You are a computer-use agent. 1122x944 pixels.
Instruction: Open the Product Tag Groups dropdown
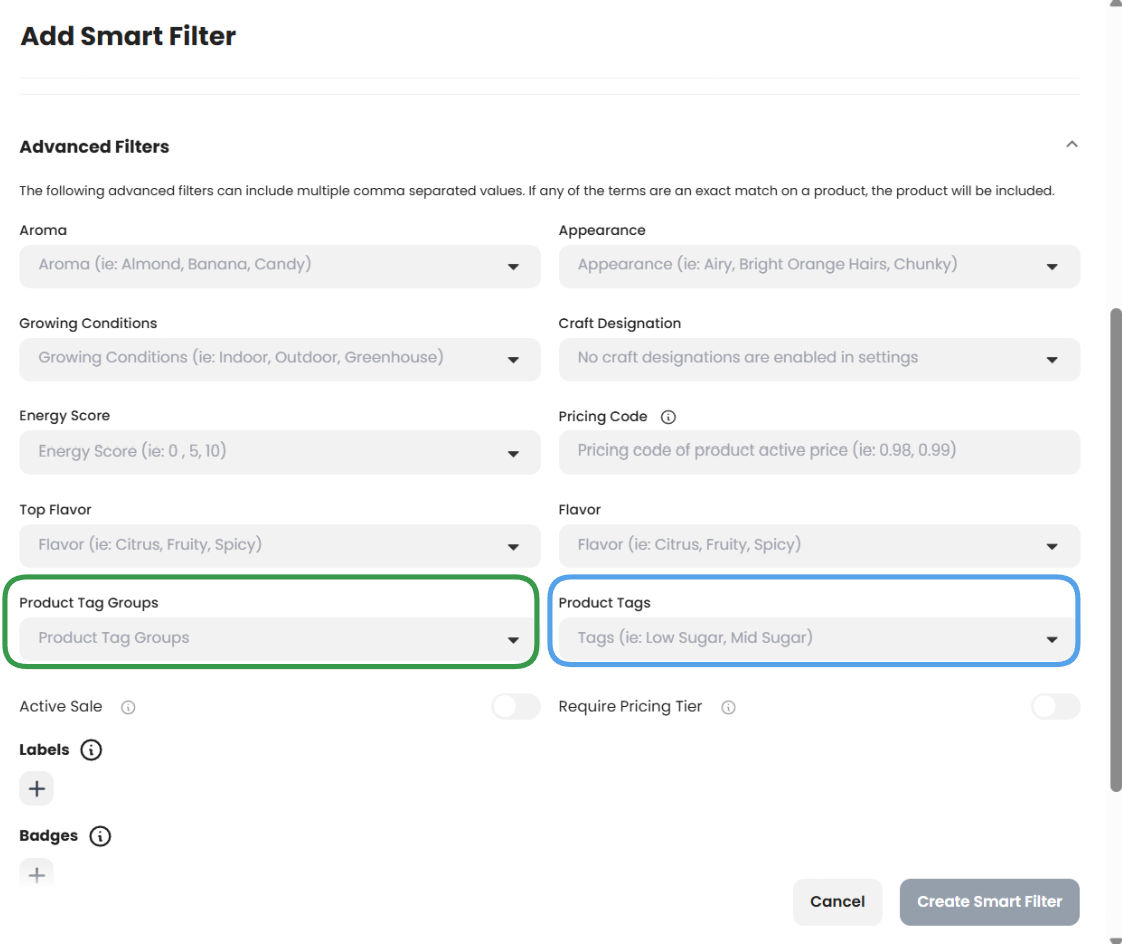point(279,639)
